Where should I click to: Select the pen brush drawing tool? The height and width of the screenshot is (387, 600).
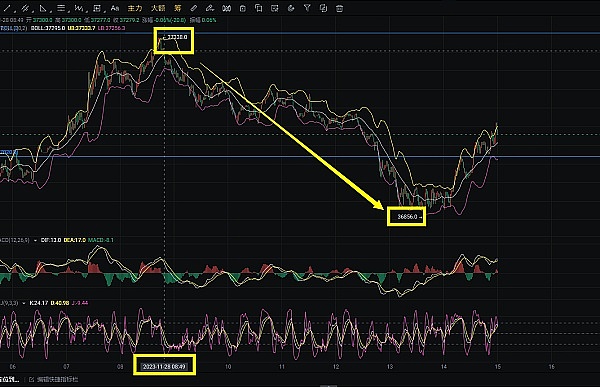[x=209, y=8]
